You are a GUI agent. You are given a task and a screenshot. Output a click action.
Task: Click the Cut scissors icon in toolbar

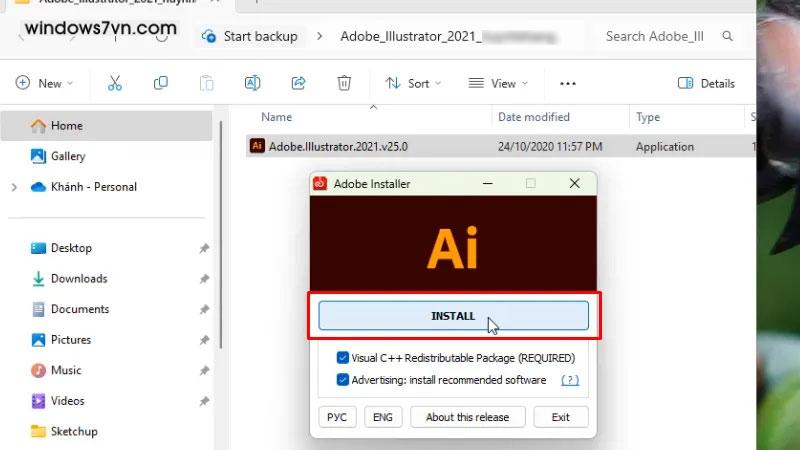coord(115,83)
